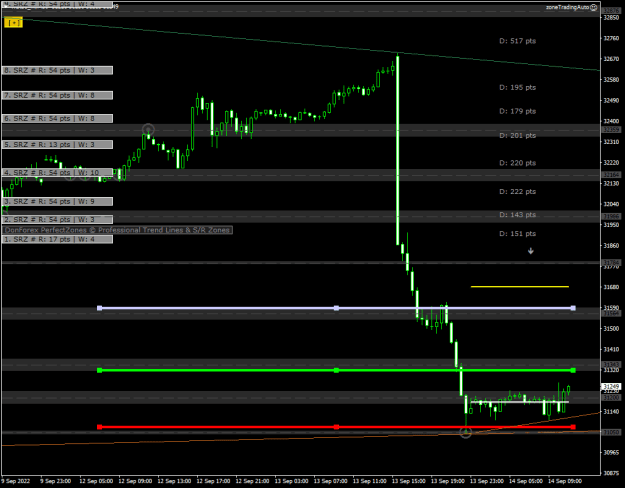Select the '6. SRZ # R: 54 pts | W: 8' label
Image resolution: width=625 pixels, height=488 pixels.
point(57,118)
